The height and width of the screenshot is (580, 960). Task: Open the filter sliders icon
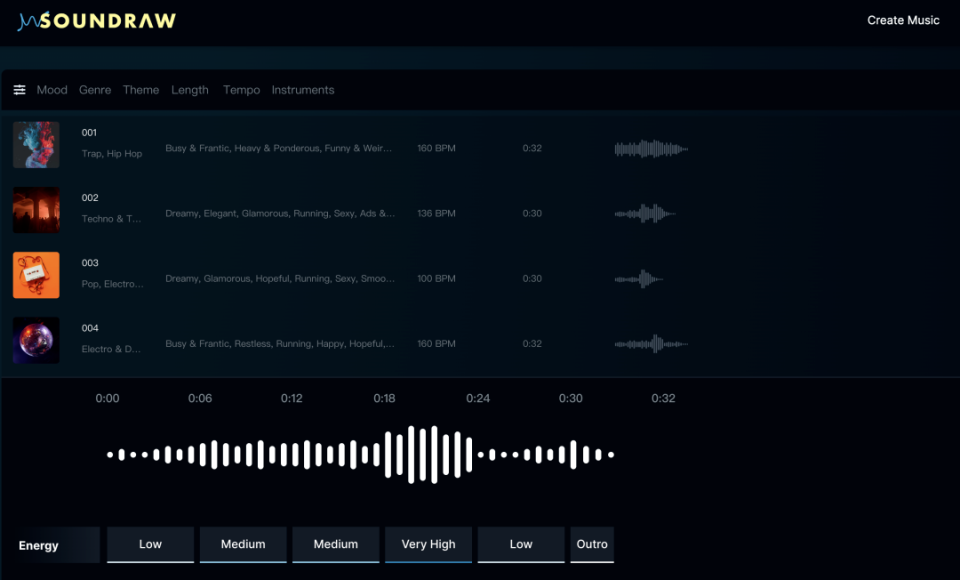(x=20, y=90)
